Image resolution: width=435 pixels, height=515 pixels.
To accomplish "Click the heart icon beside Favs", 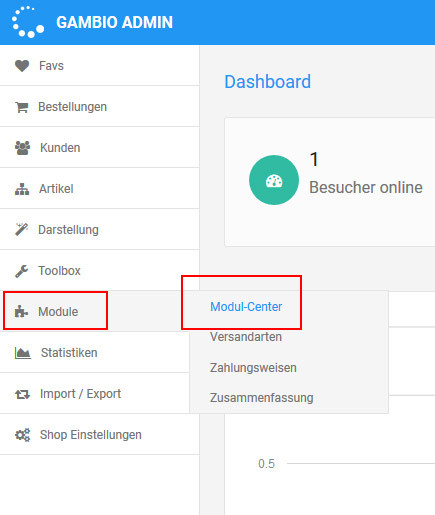I will [22, 66].
